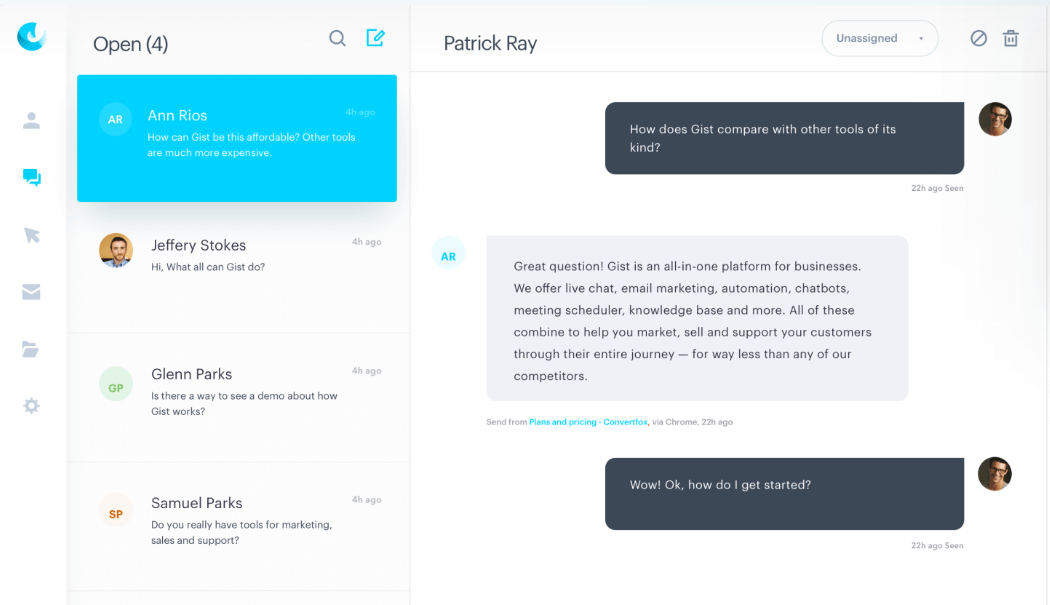Follow the Plans and pricing - Convertfox link
The image size is (1050, 605).
click(589, 422)
